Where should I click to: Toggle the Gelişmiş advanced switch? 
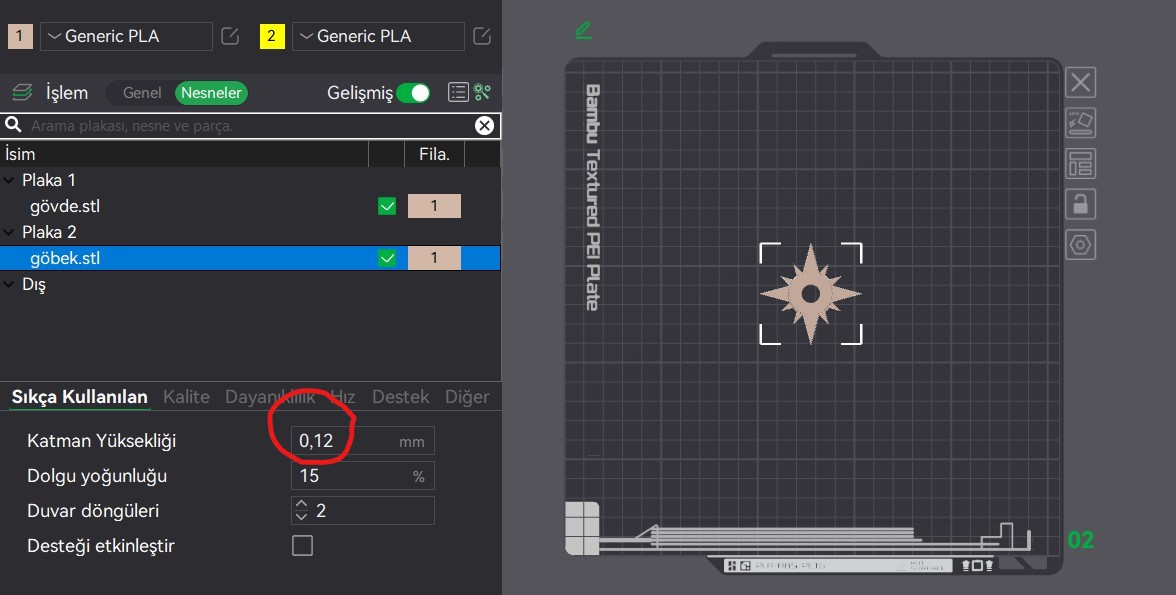pyautogui.click(x=413, y=92)
